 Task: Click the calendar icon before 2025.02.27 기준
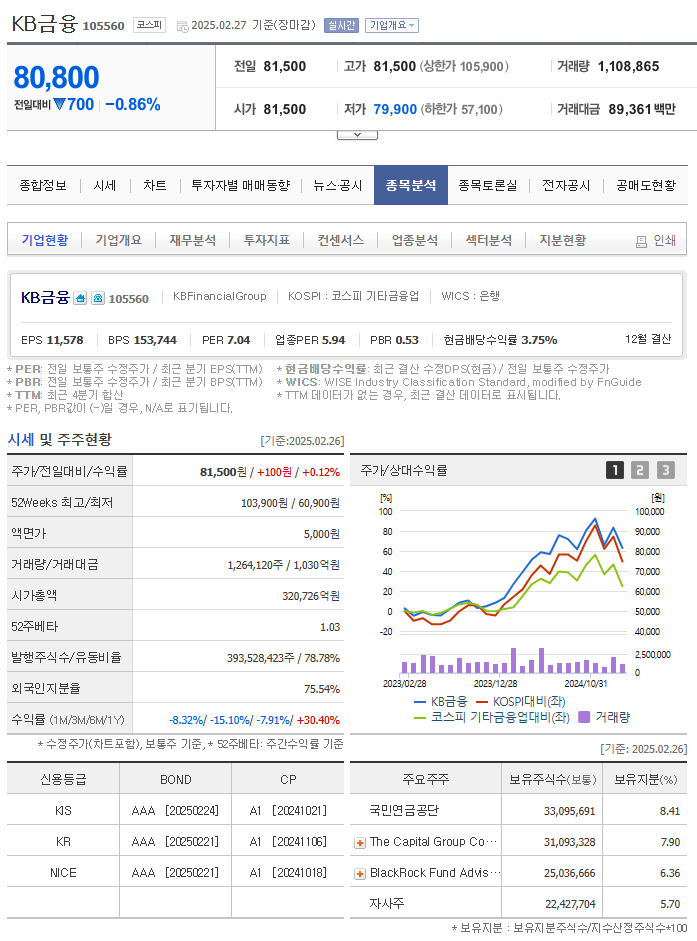tap(183, 26)
